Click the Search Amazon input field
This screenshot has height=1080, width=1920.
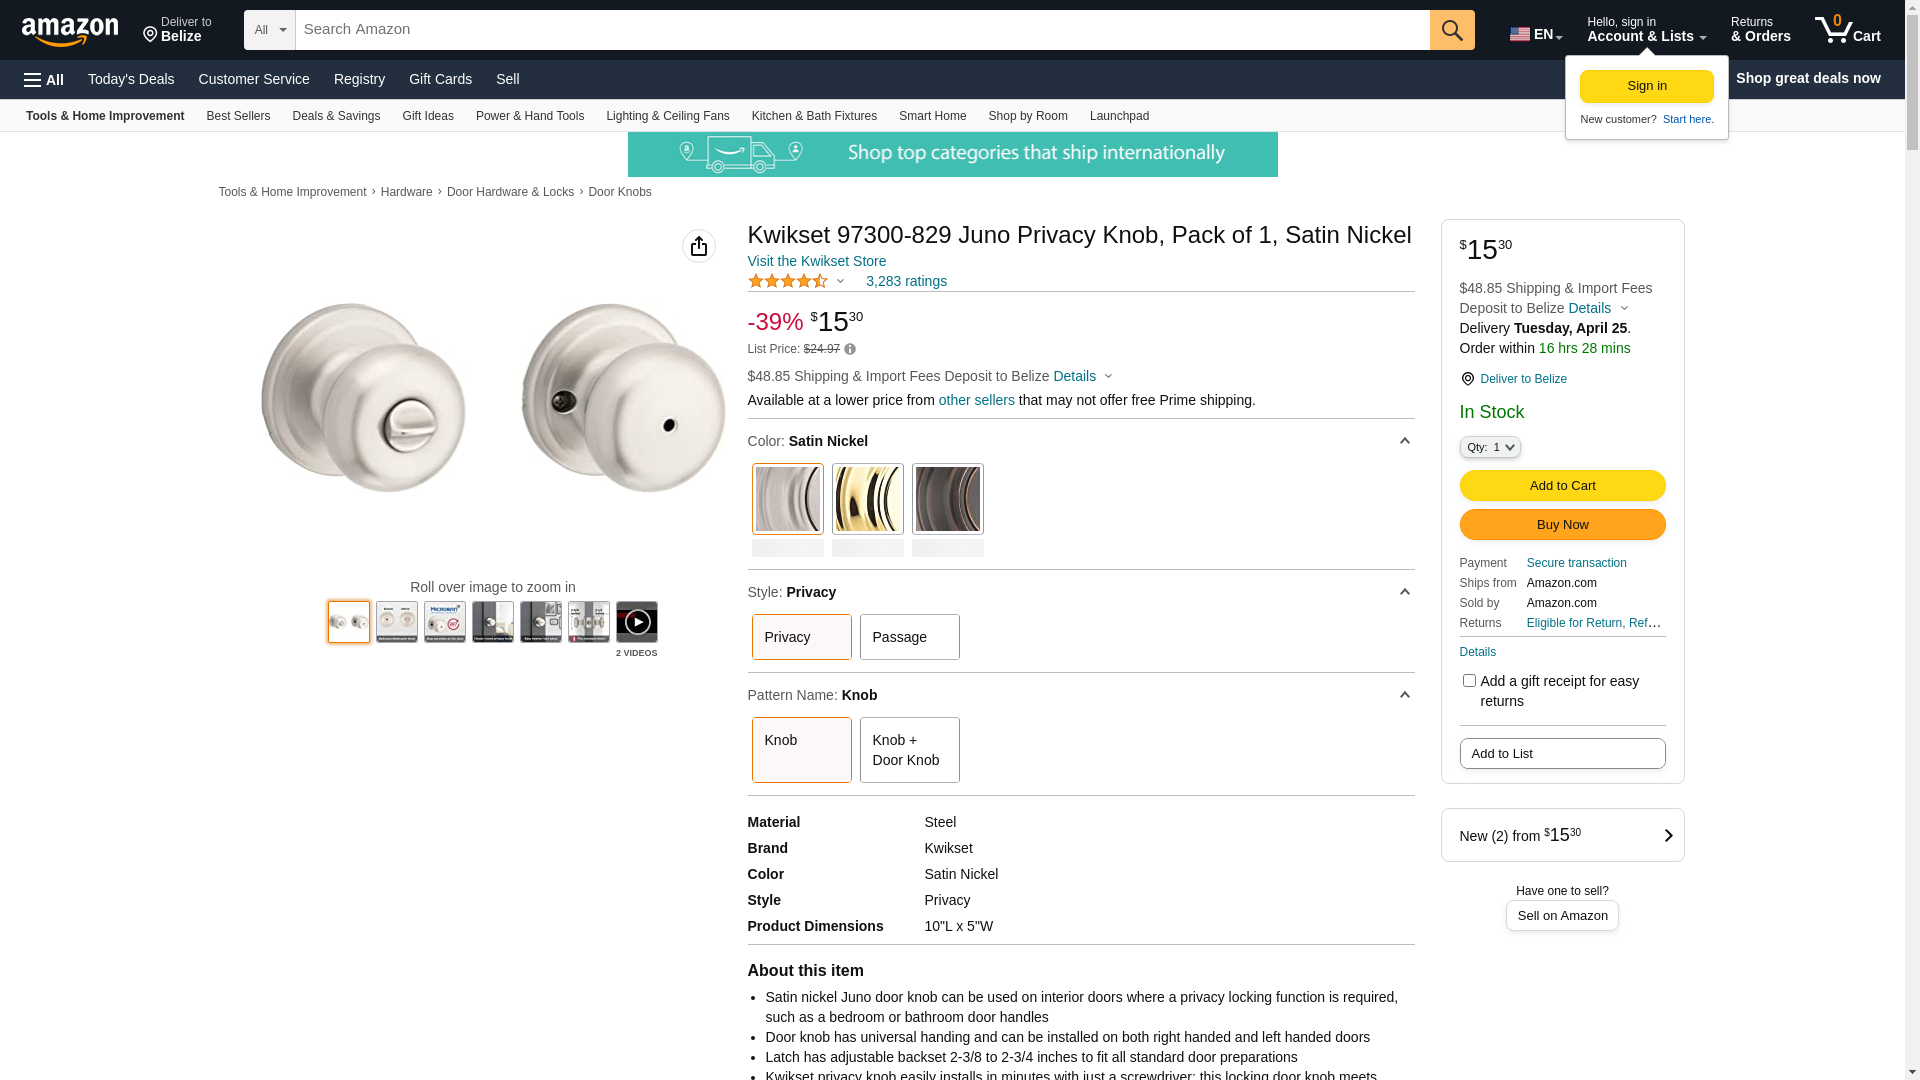point(862,30)
